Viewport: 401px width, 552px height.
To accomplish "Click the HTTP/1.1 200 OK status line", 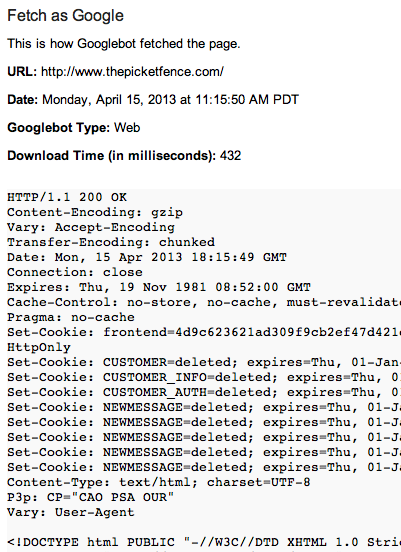I will [67, 197].
